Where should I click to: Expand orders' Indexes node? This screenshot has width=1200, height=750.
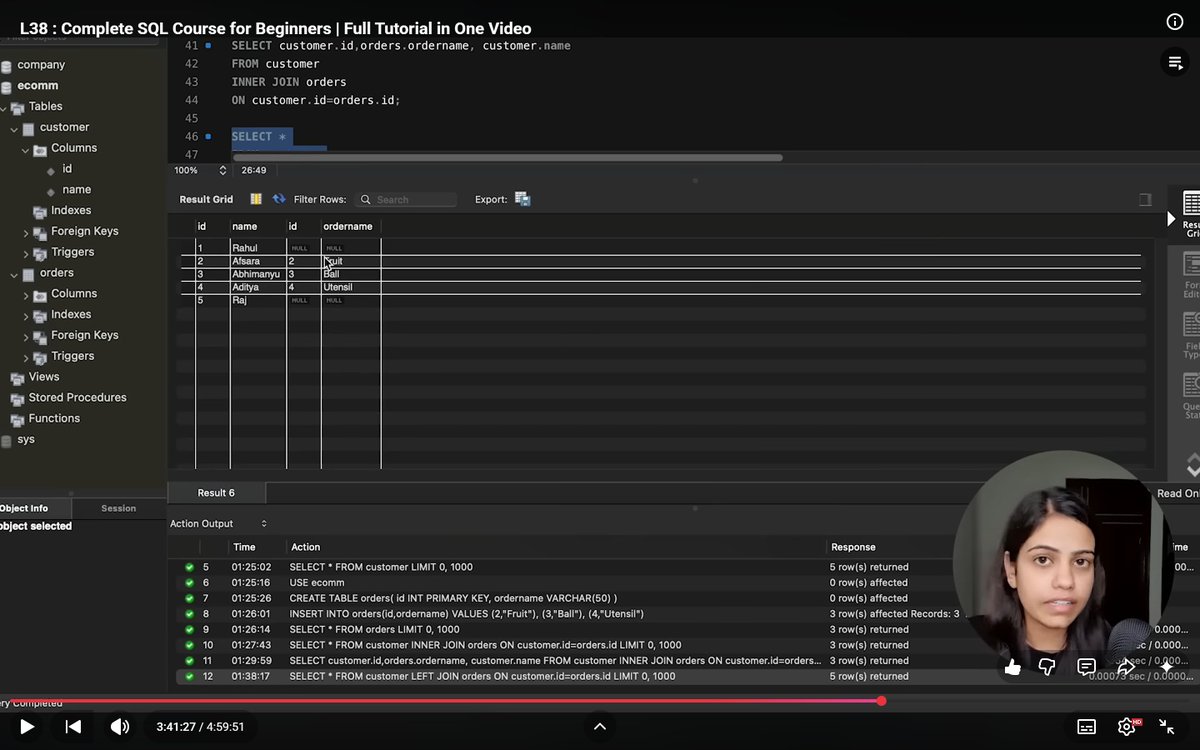[x=26, y=315]
